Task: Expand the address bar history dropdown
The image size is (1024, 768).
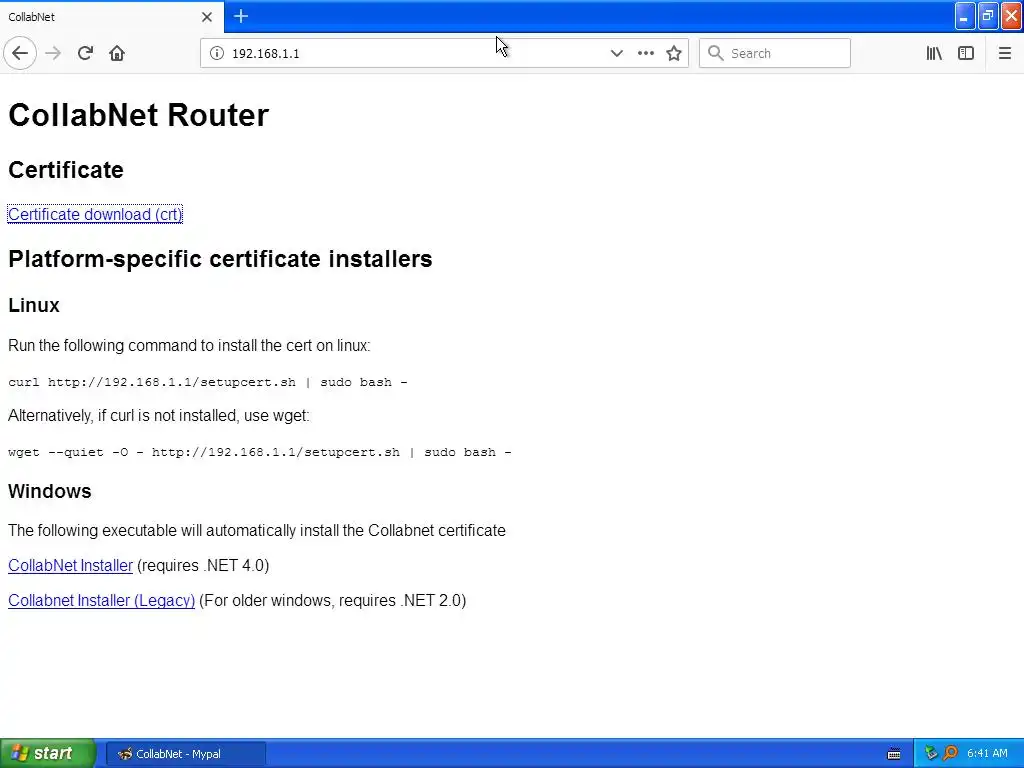Action: (616, 53)
